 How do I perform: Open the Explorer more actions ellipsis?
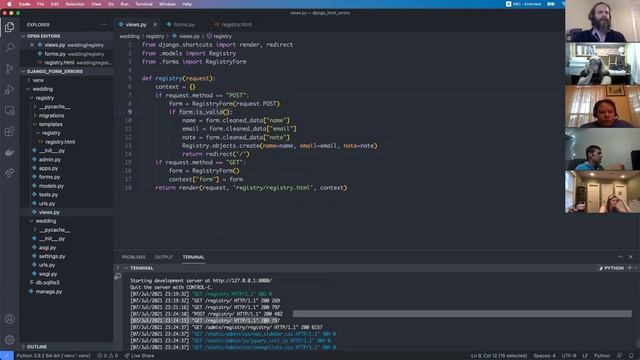(x=104, y=25)
